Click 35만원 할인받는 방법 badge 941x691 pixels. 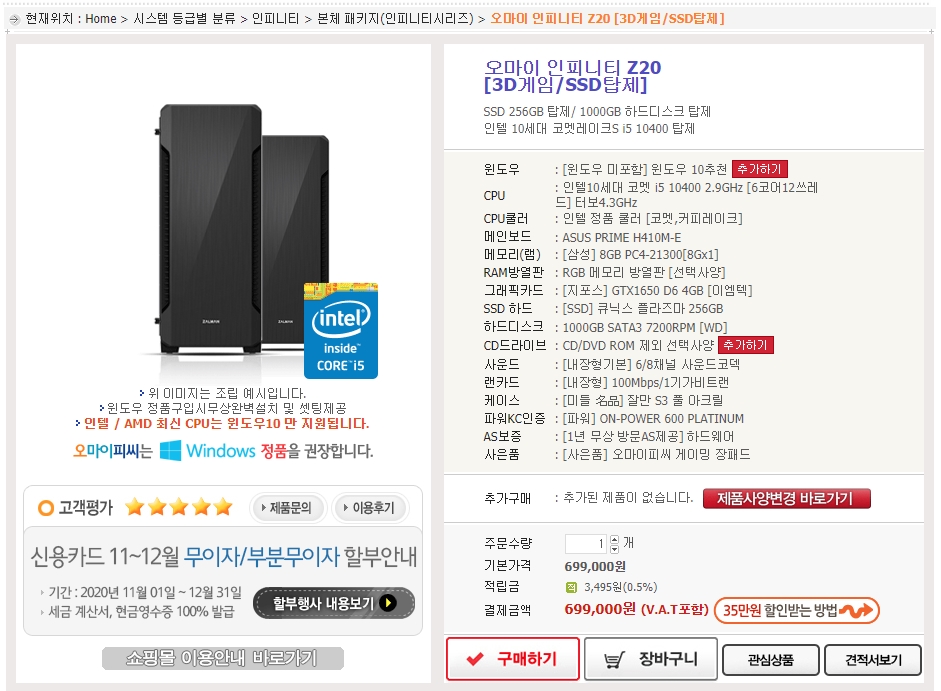click(797, 611)
